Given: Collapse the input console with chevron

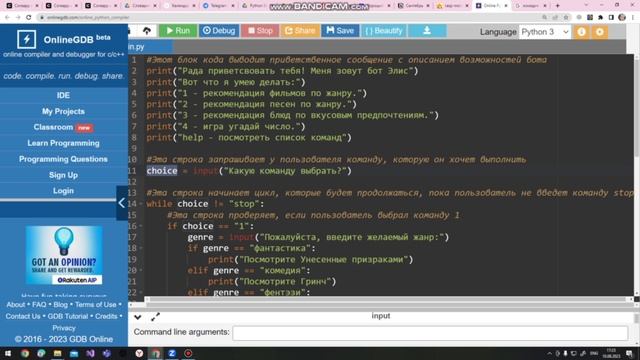Looking at the screenshot, I should (138, 317).
